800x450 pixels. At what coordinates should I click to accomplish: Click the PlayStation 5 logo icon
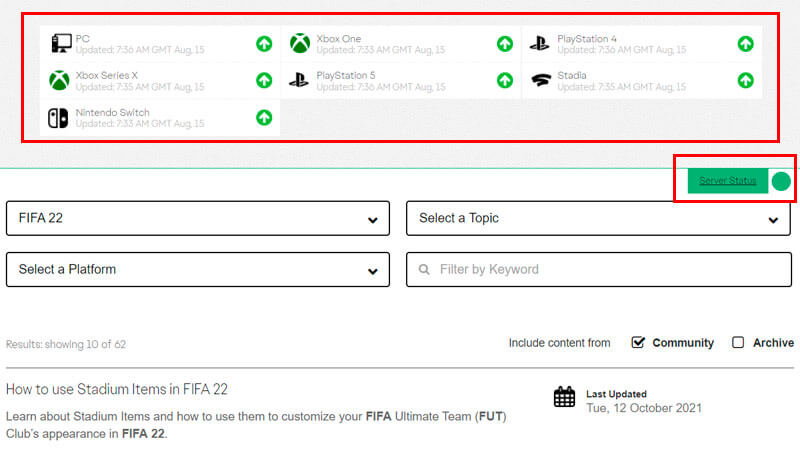click(299, 80)
